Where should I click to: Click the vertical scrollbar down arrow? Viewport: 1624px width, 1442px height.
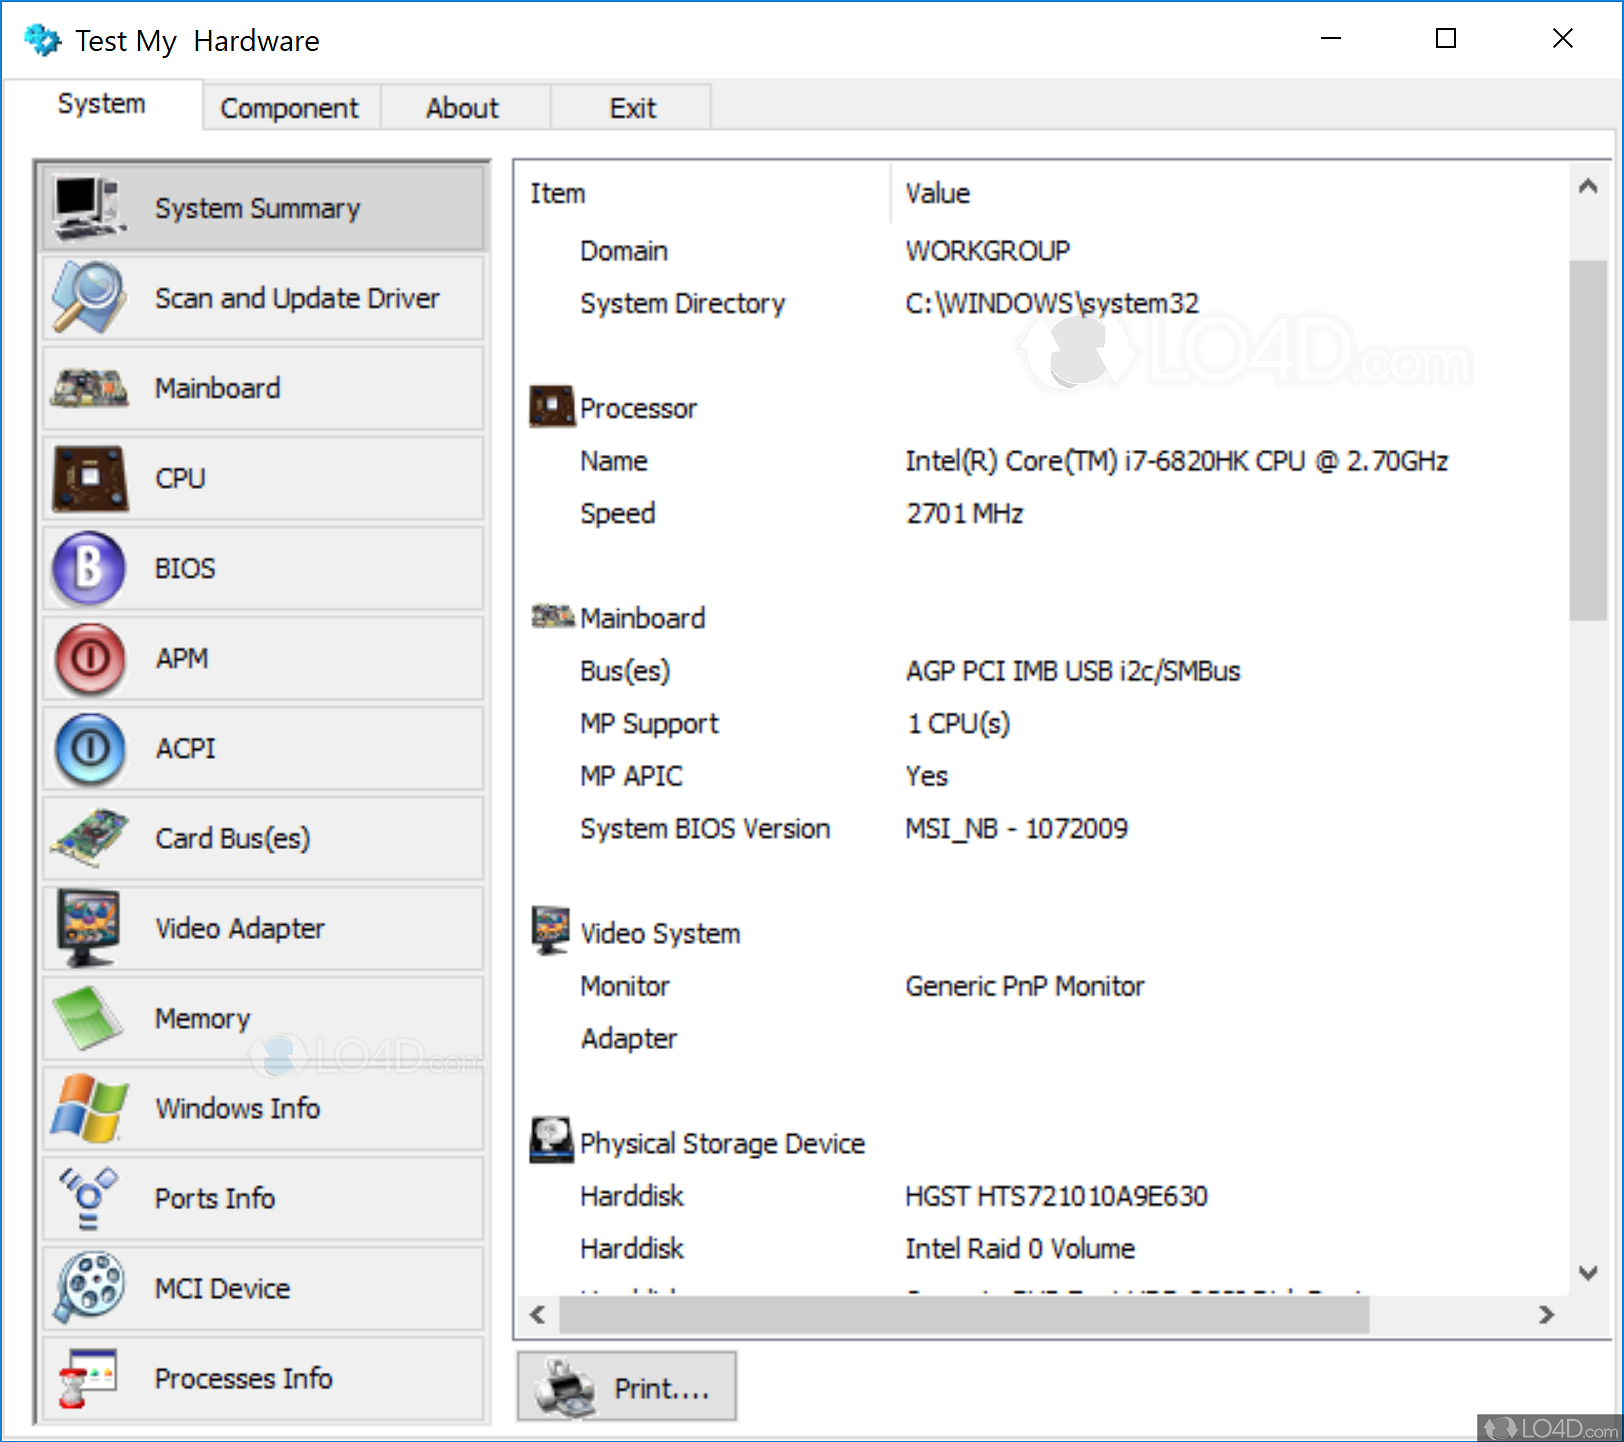[x=1587, y=1273]
